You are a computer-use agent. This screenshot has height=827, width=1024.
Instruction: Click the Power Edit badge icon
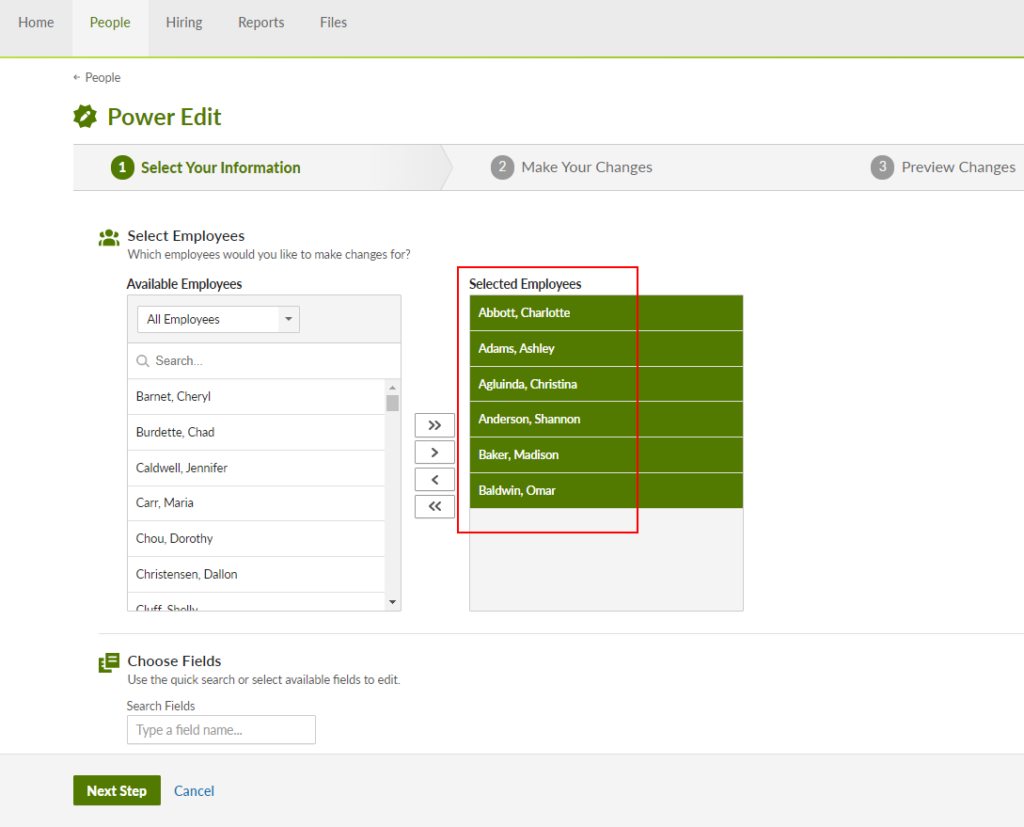[85, 116]
